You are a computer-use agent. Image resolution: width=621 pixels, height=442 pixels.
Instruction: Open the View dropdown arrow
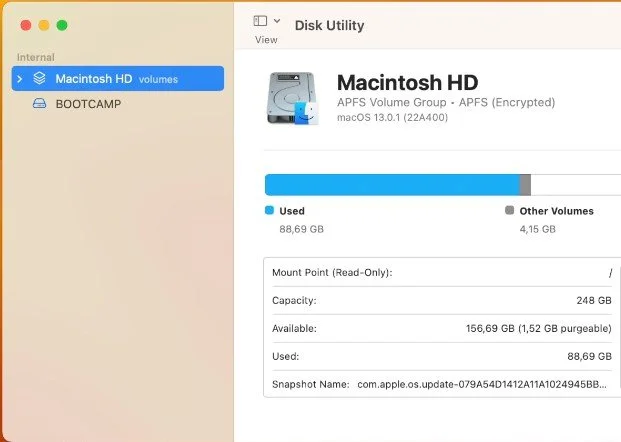tap(277, 21)
